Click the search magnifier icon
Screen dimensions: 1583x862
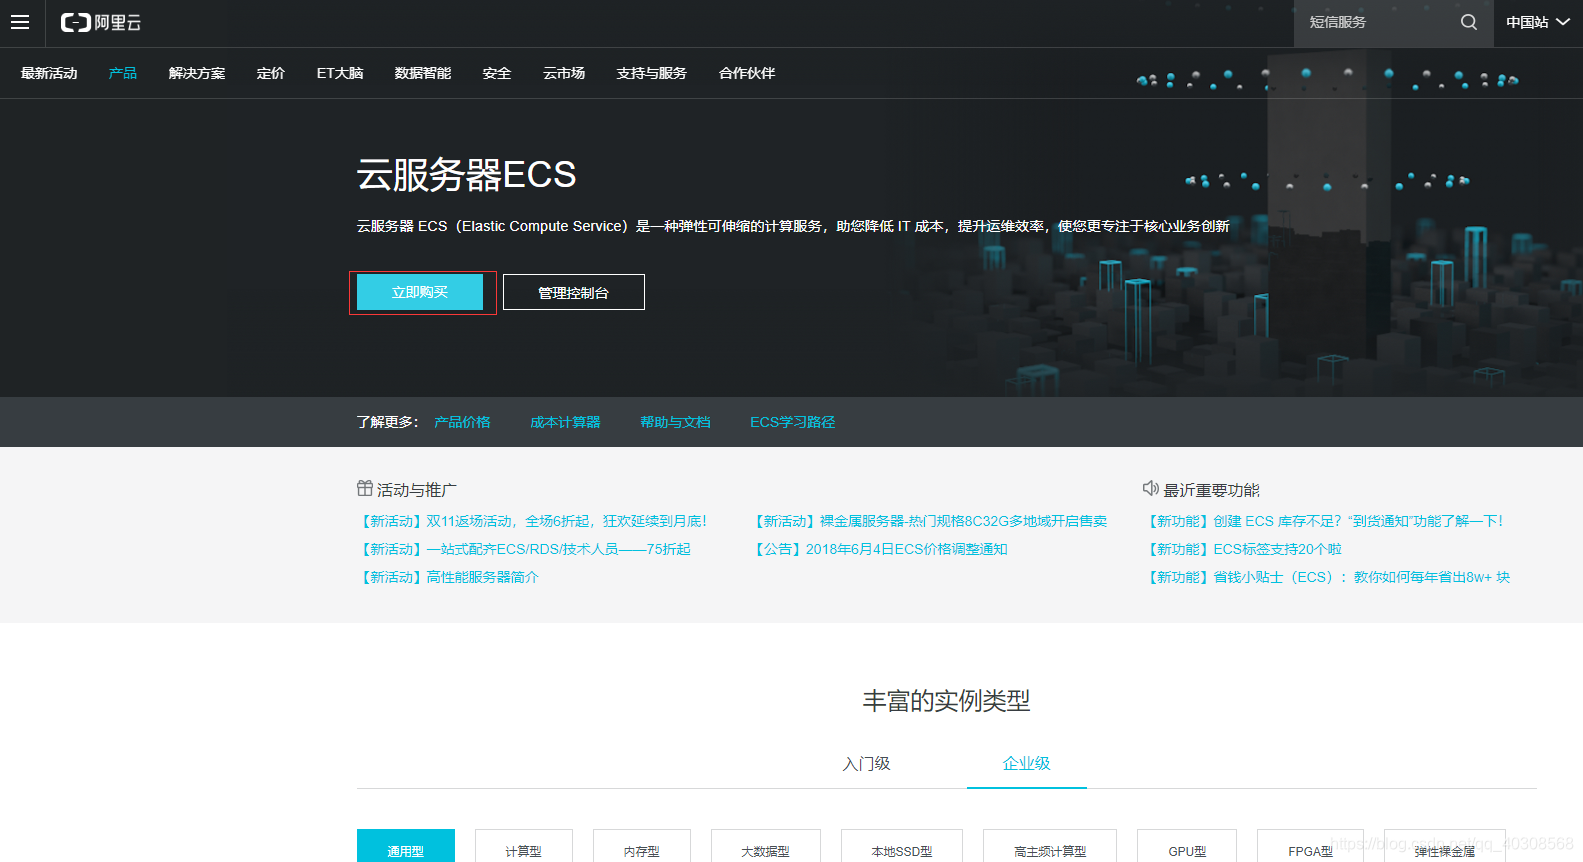1468,22
